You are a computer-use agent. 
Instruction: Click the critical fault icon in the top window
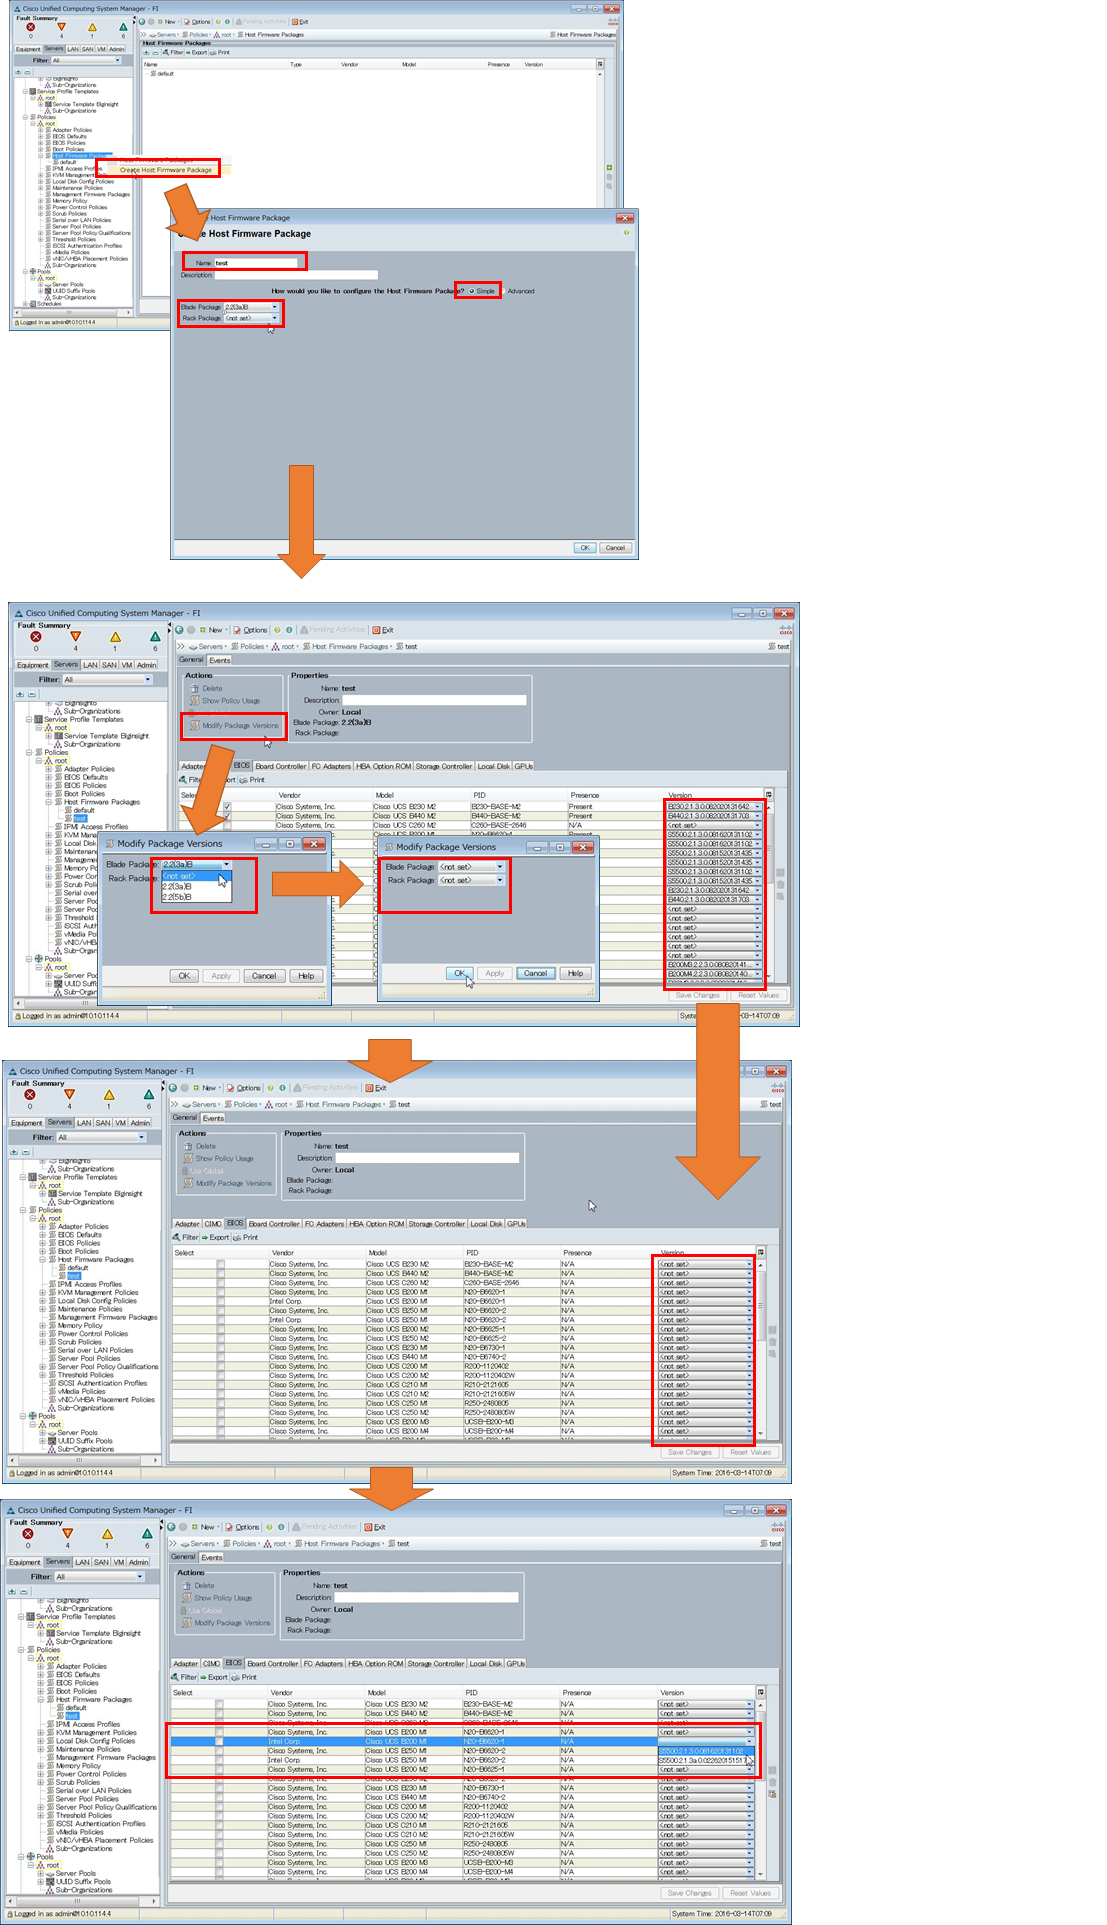coord(31,27)
